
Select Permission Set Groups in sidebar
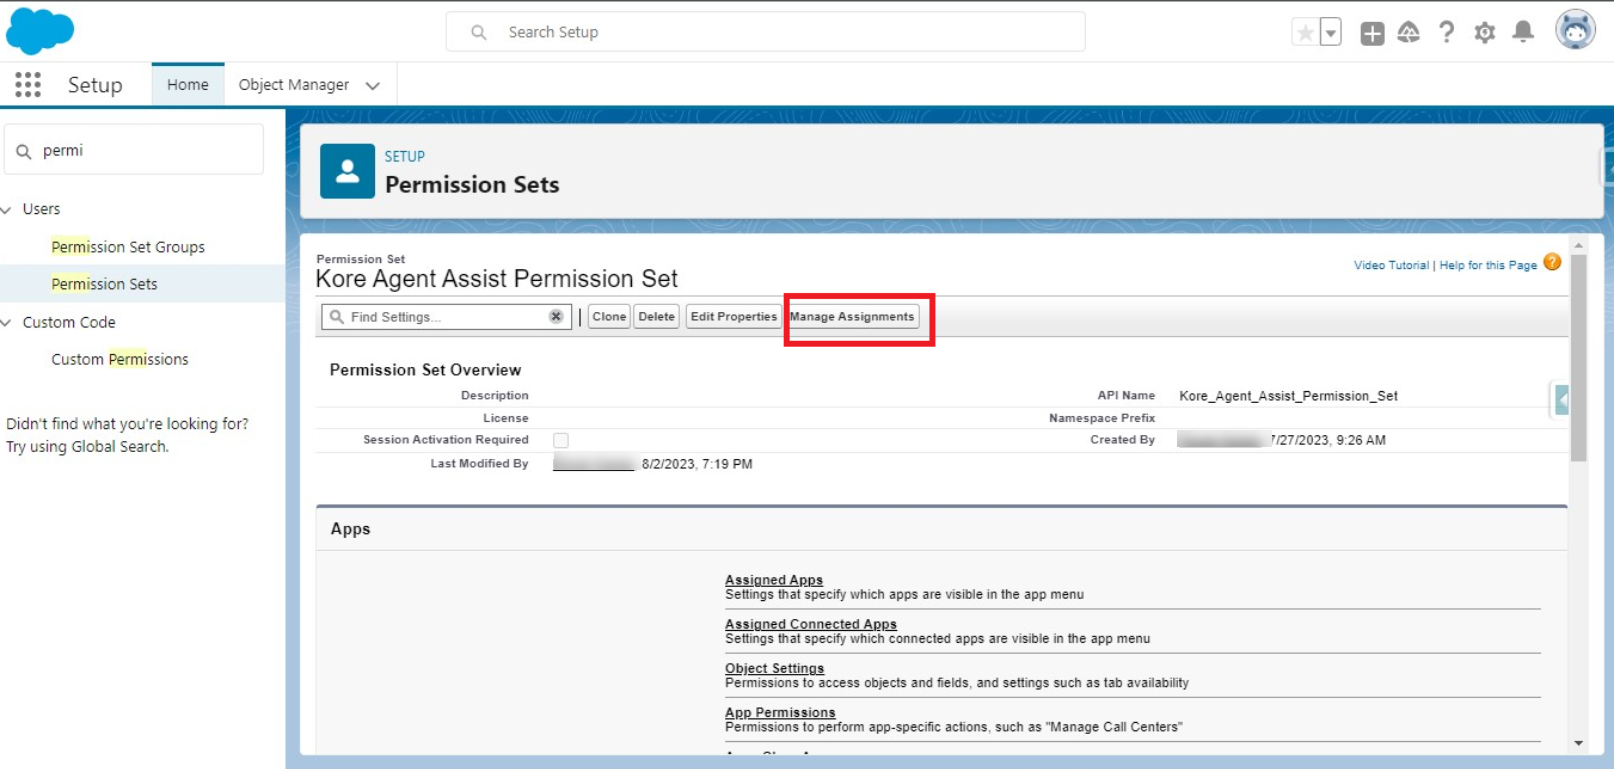(x=128, y=247)
